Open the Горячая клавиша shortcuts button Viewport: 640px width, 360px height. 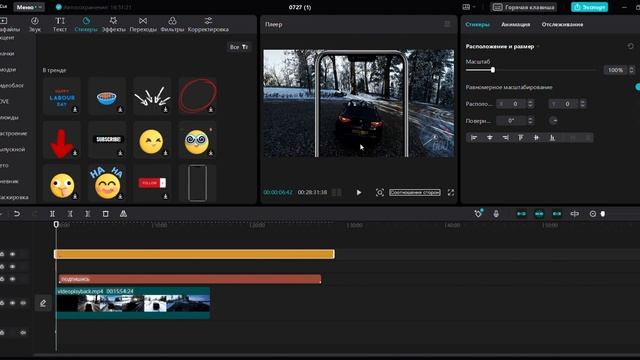pyautogui.click(x=524, y=7)
